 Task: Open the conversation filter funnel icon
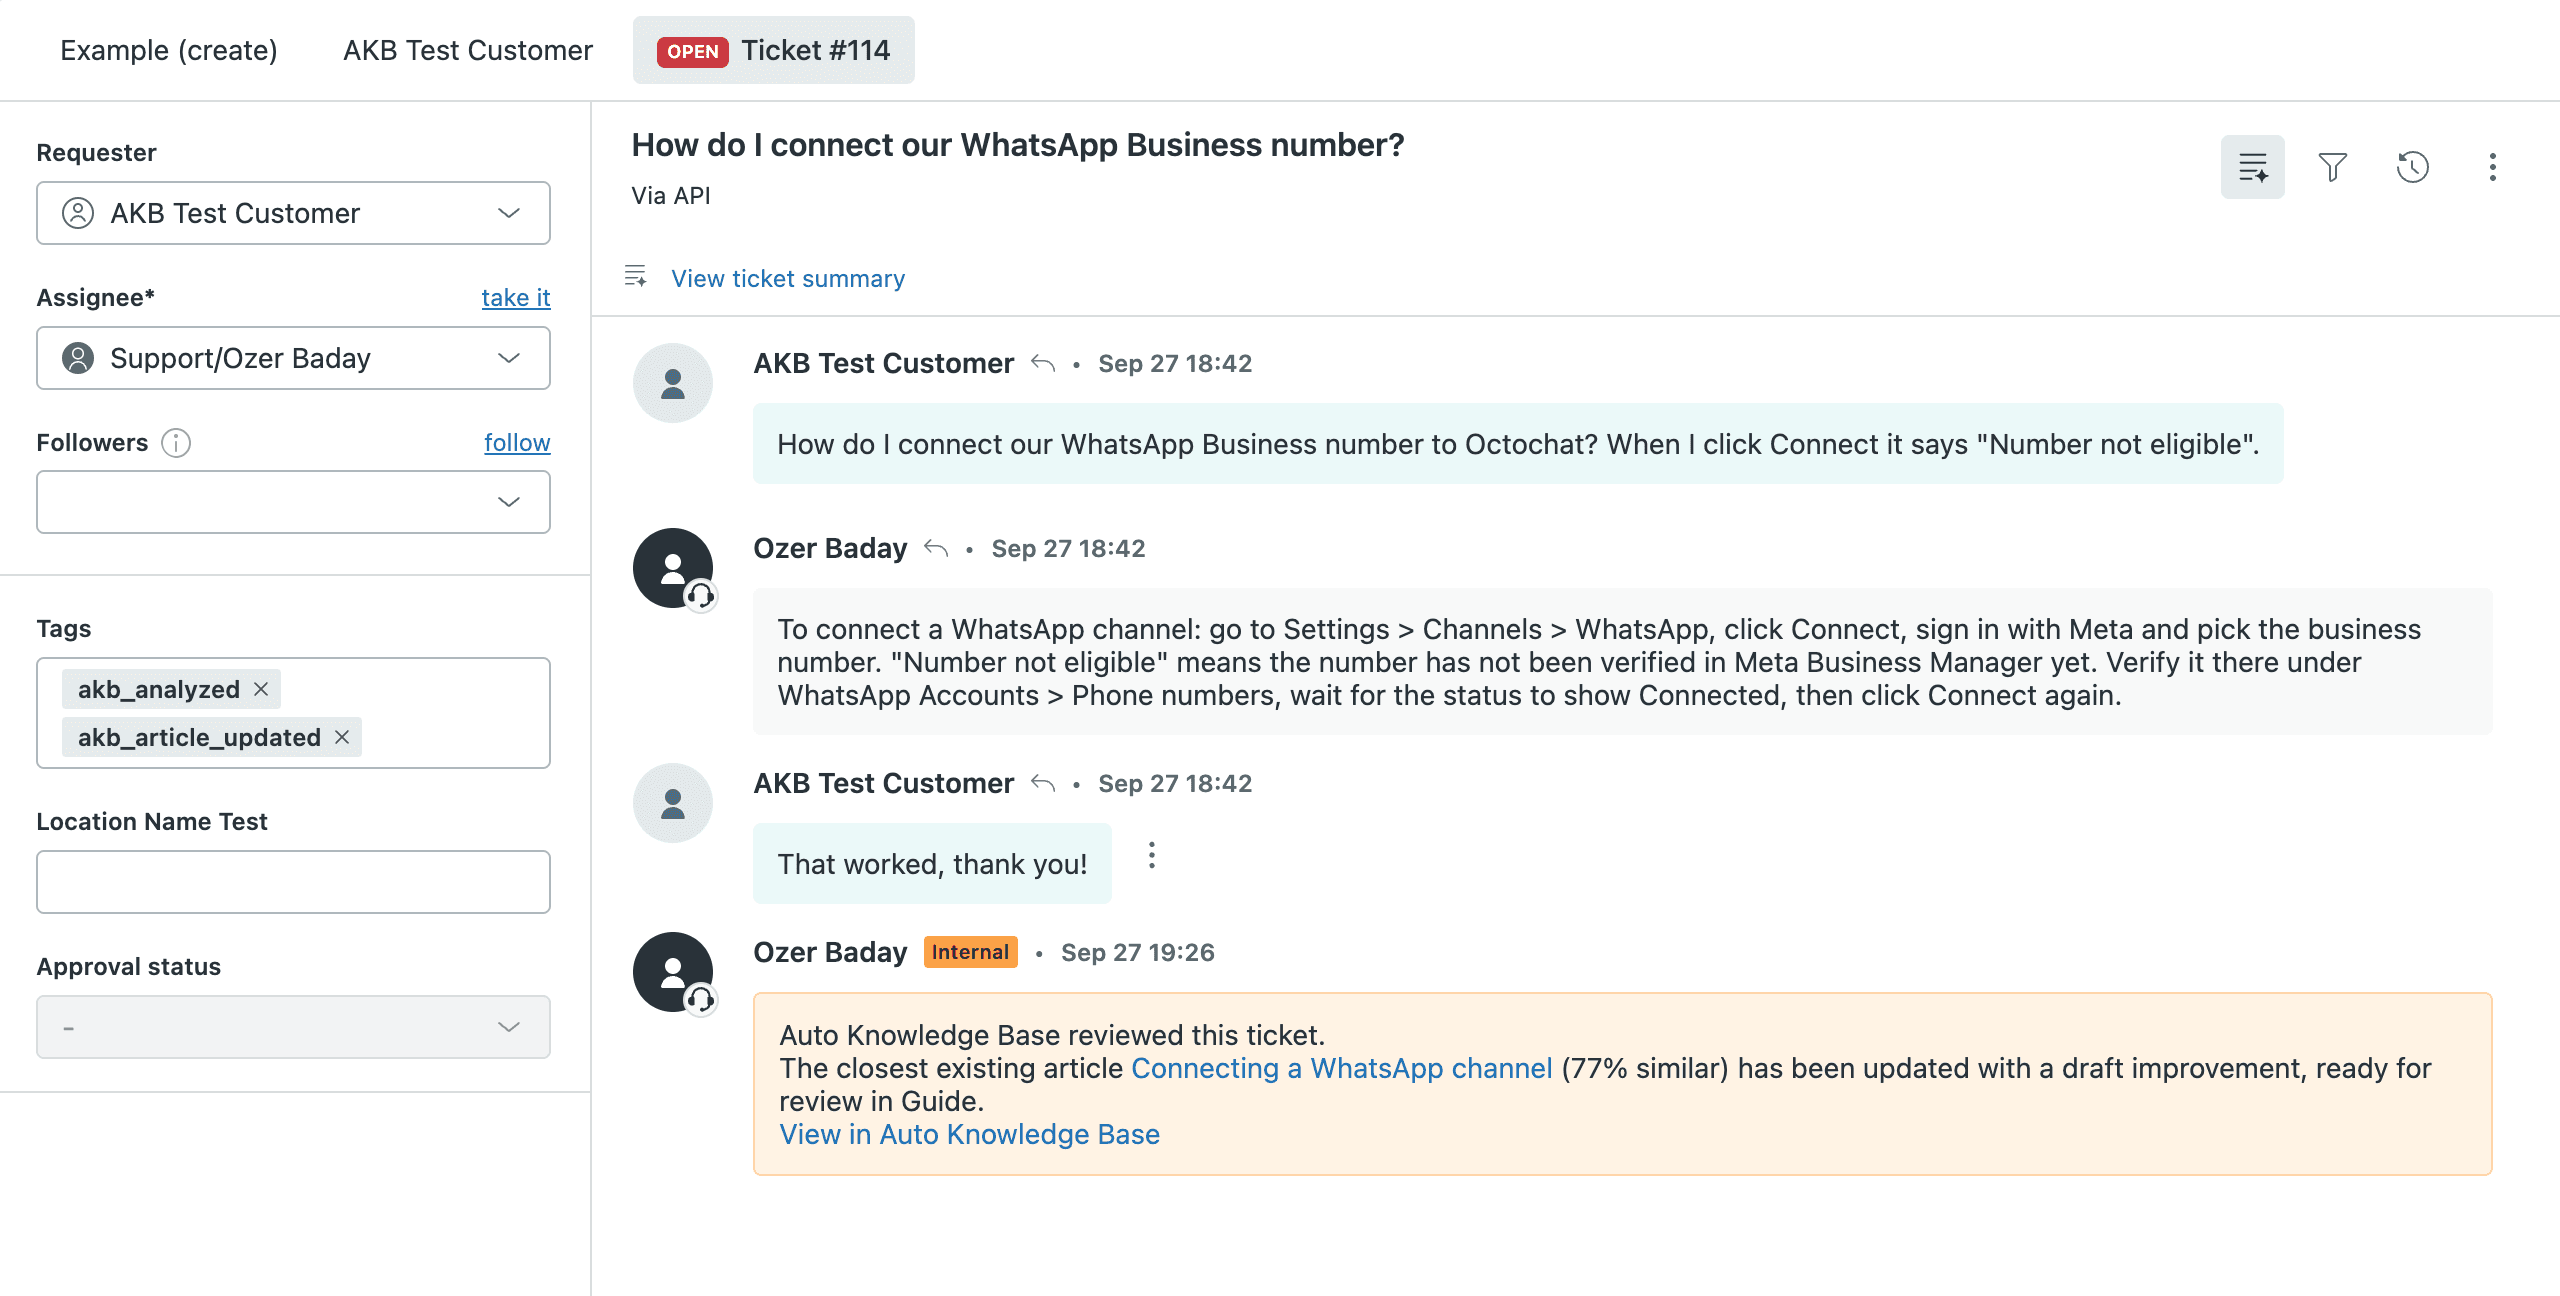point(2332,167)
